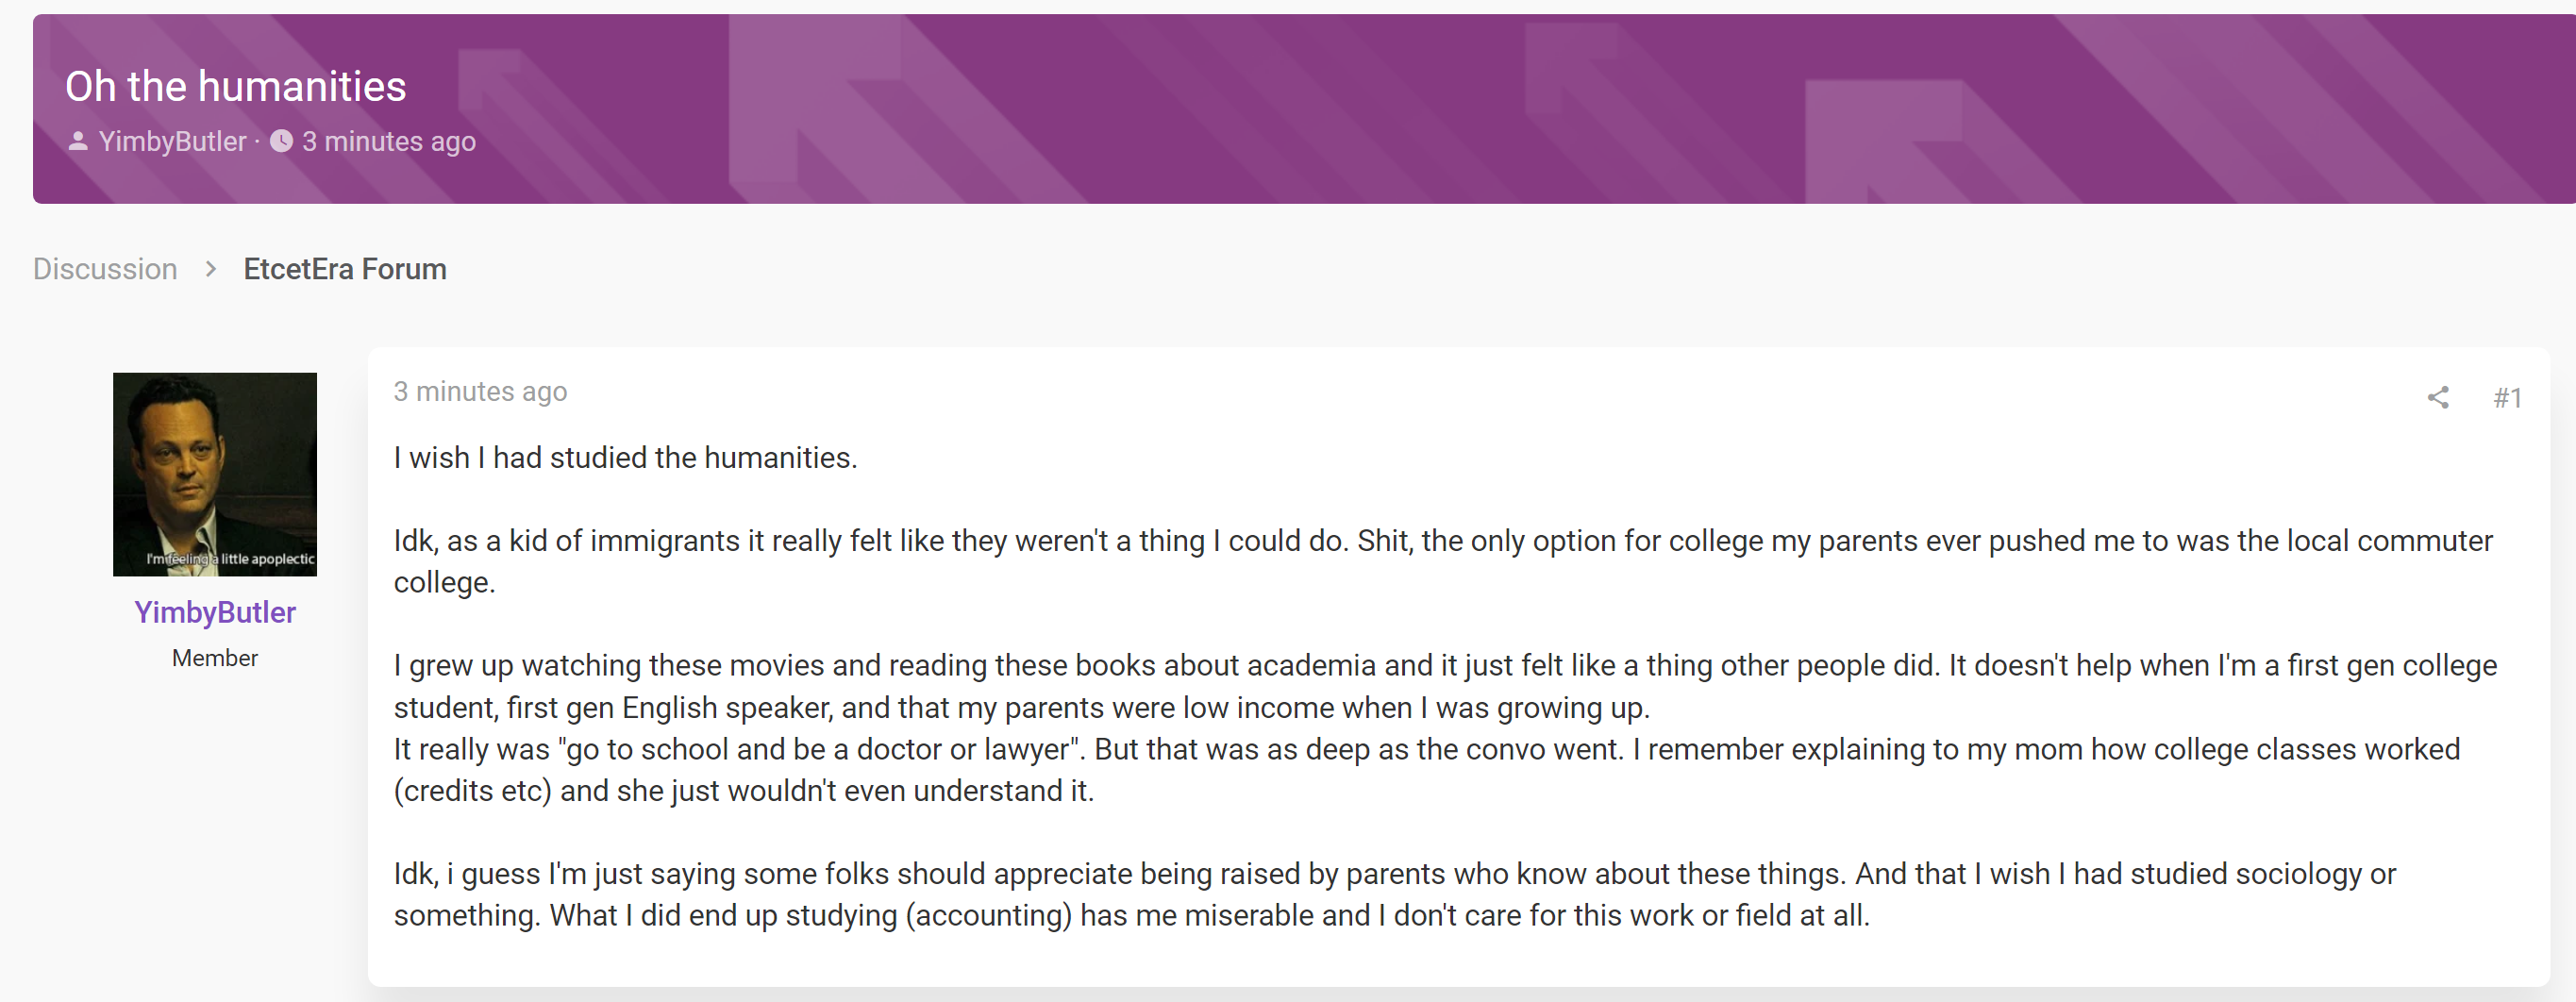Viewport: 2576px width, 1002px height.
Task: Click the YimbyButler username below the avatar
Action: tap(215, 612)
